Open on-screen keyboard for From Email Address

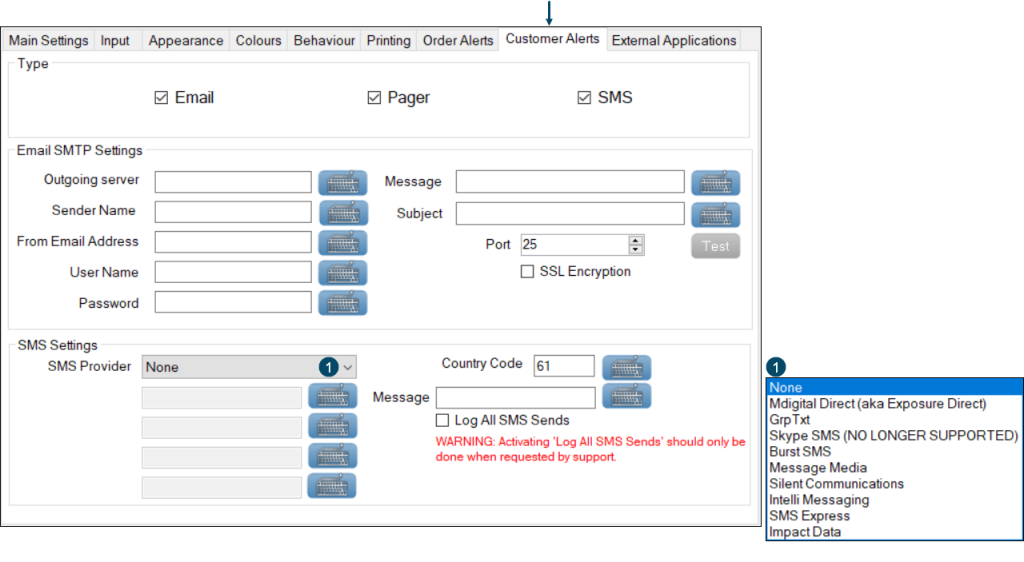[343, 242]
